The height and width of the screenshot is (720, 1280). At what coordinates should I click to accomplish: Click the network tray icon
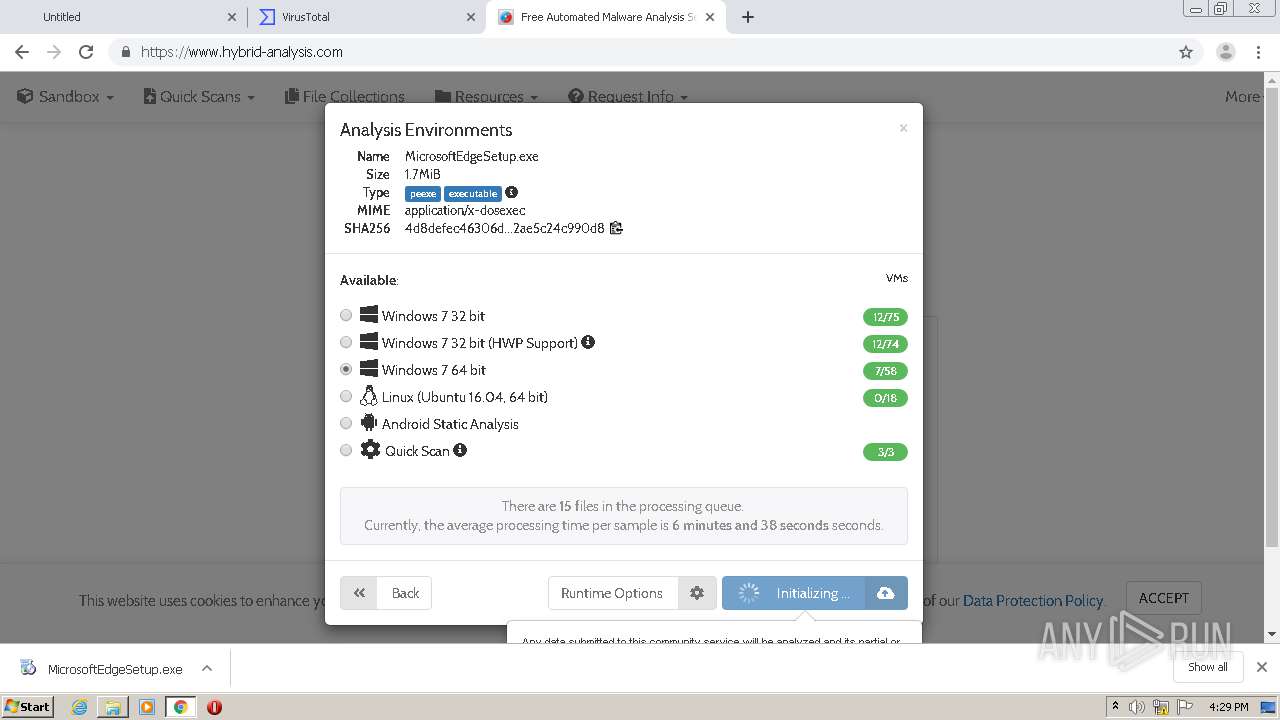pyautogui.click(x=1160, y=707)
